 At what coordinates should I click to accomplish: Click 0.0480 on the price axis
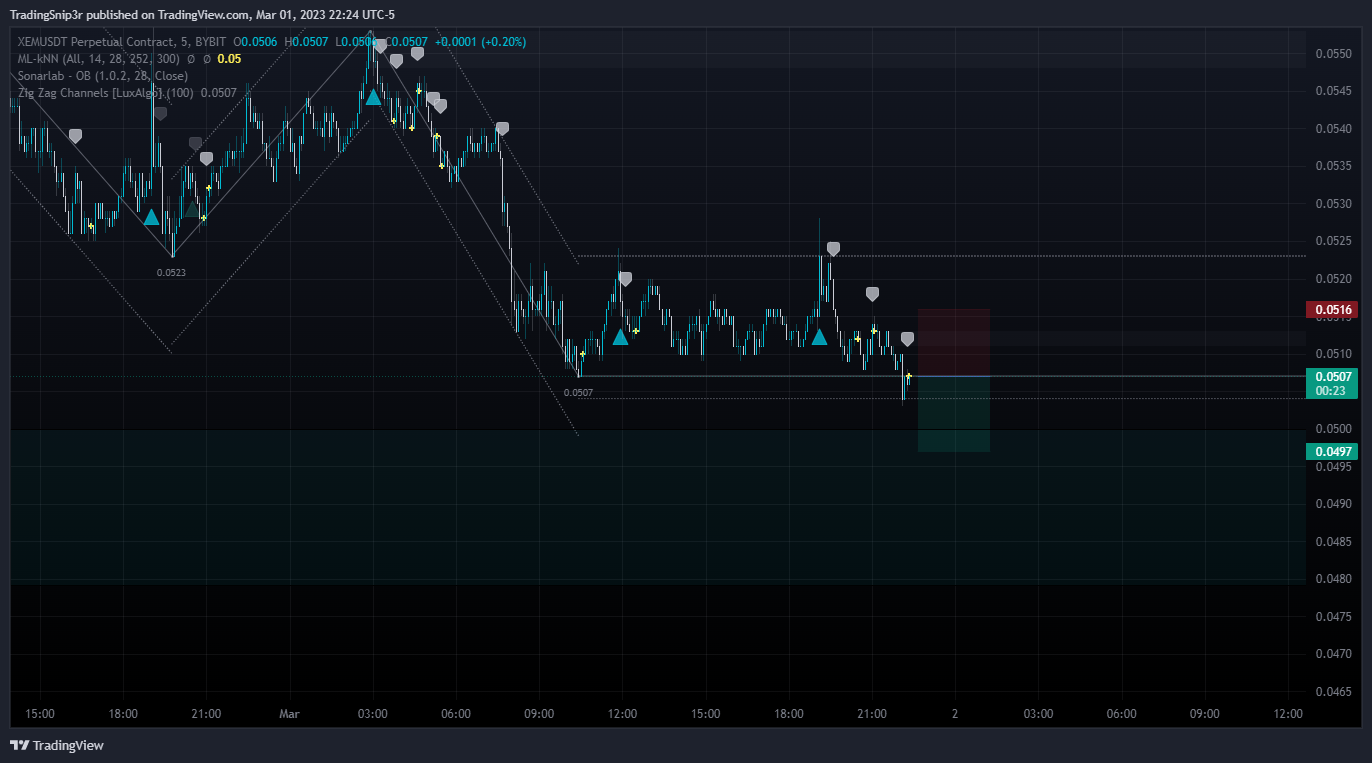pos(1334,579)
